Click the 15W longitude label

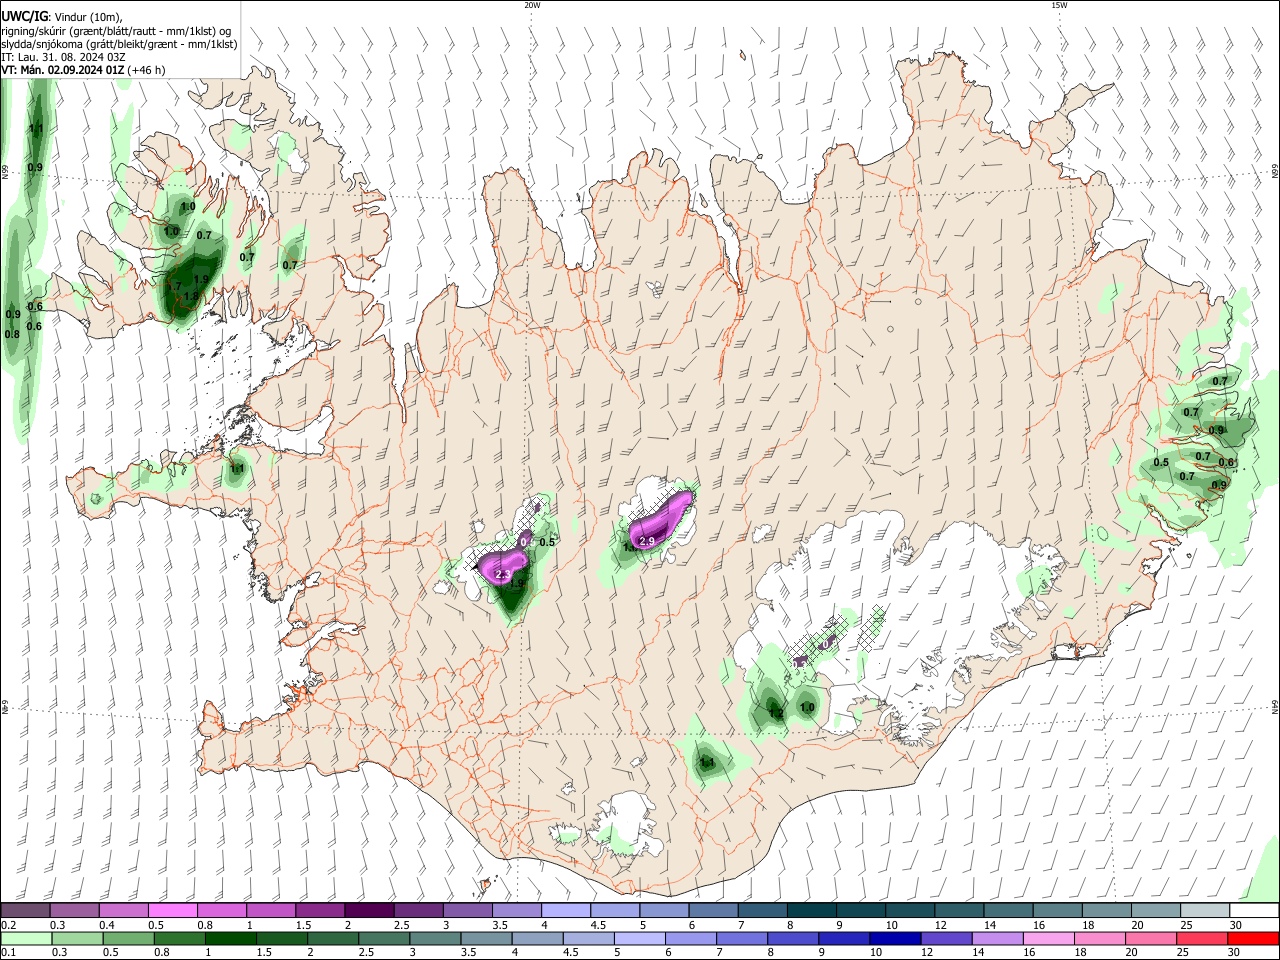1059,5
